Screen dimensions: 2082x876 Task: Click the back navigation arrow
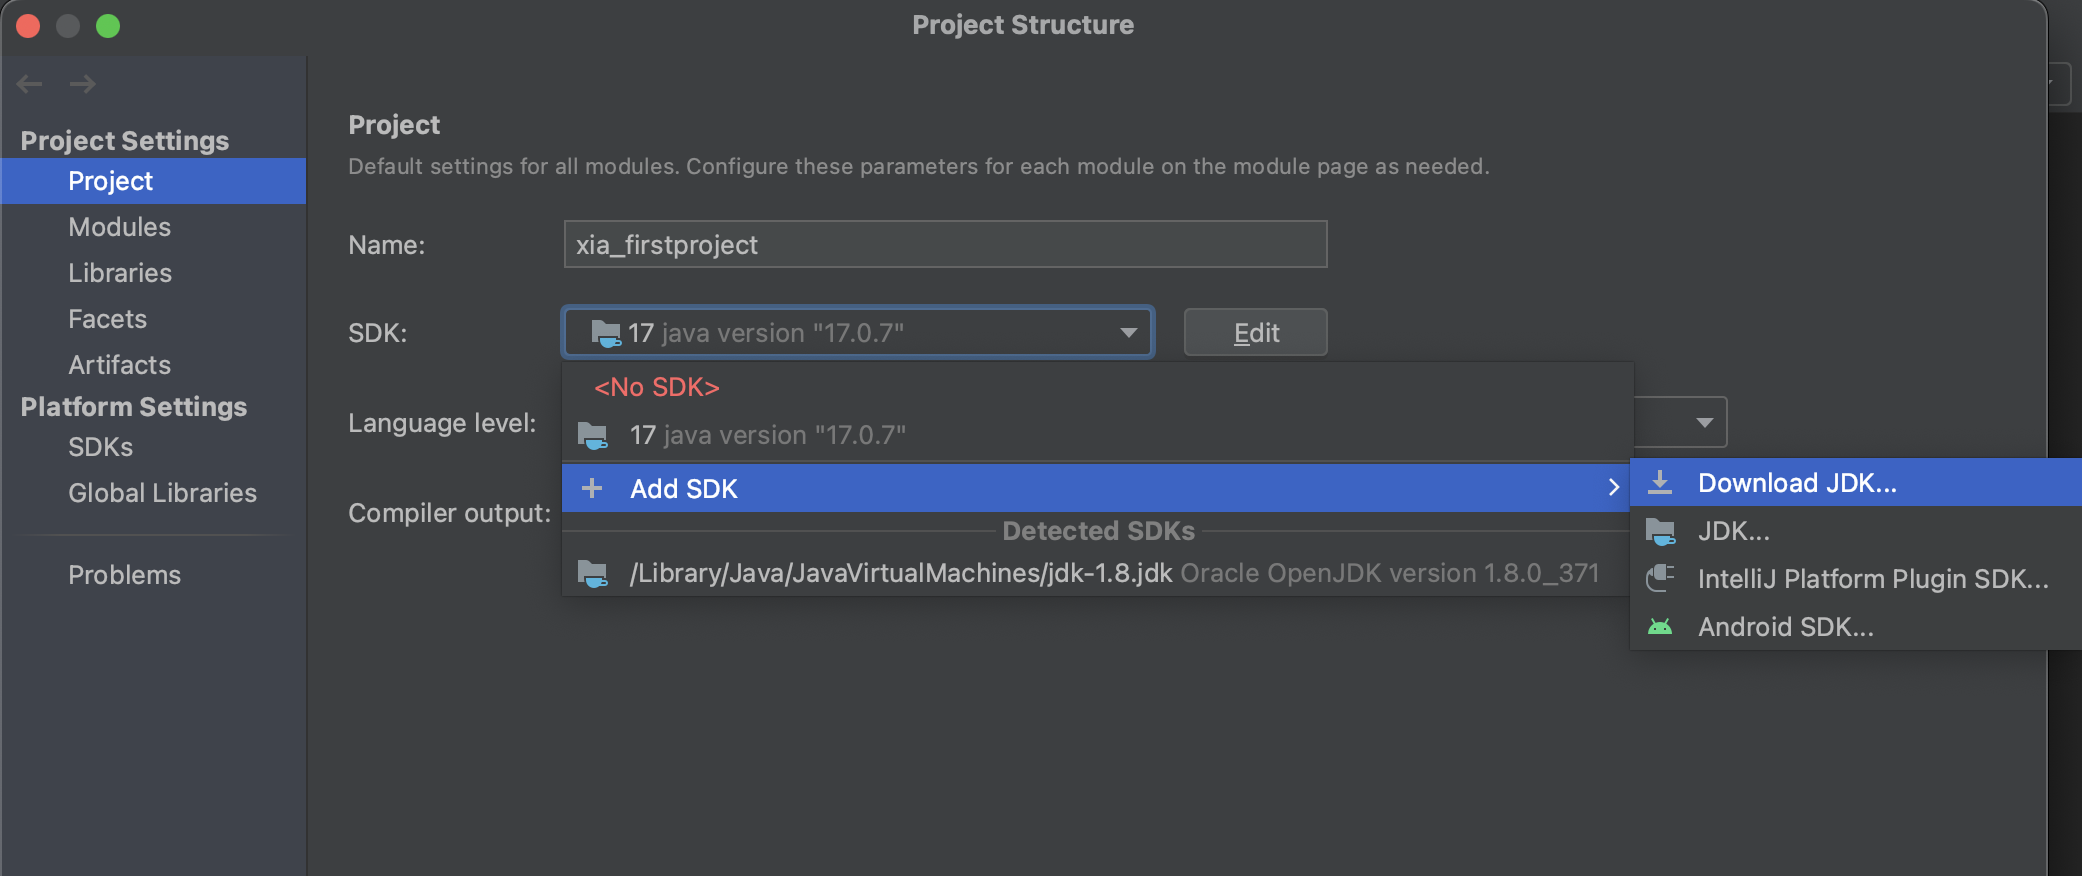(29, 84)
